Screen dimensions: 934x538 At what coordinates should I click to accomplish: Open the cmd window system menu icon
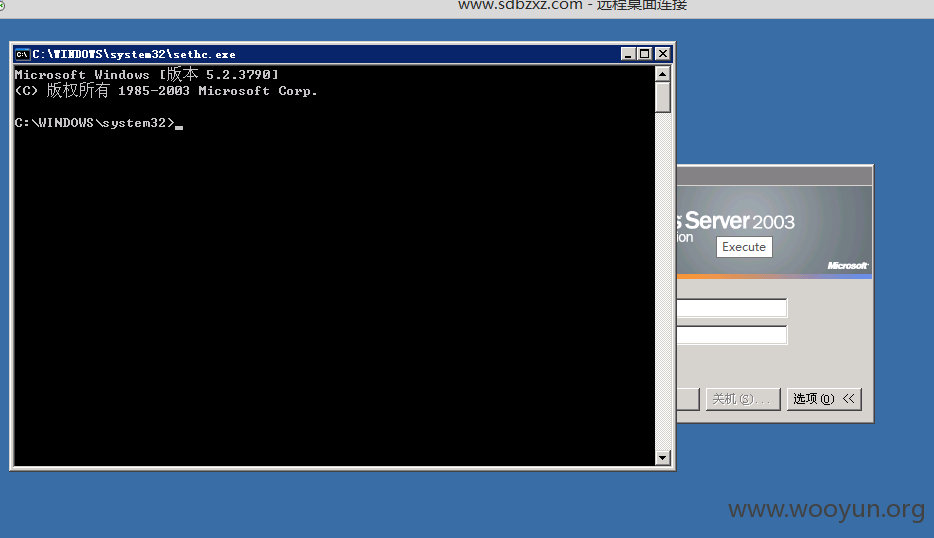point(22,54)
